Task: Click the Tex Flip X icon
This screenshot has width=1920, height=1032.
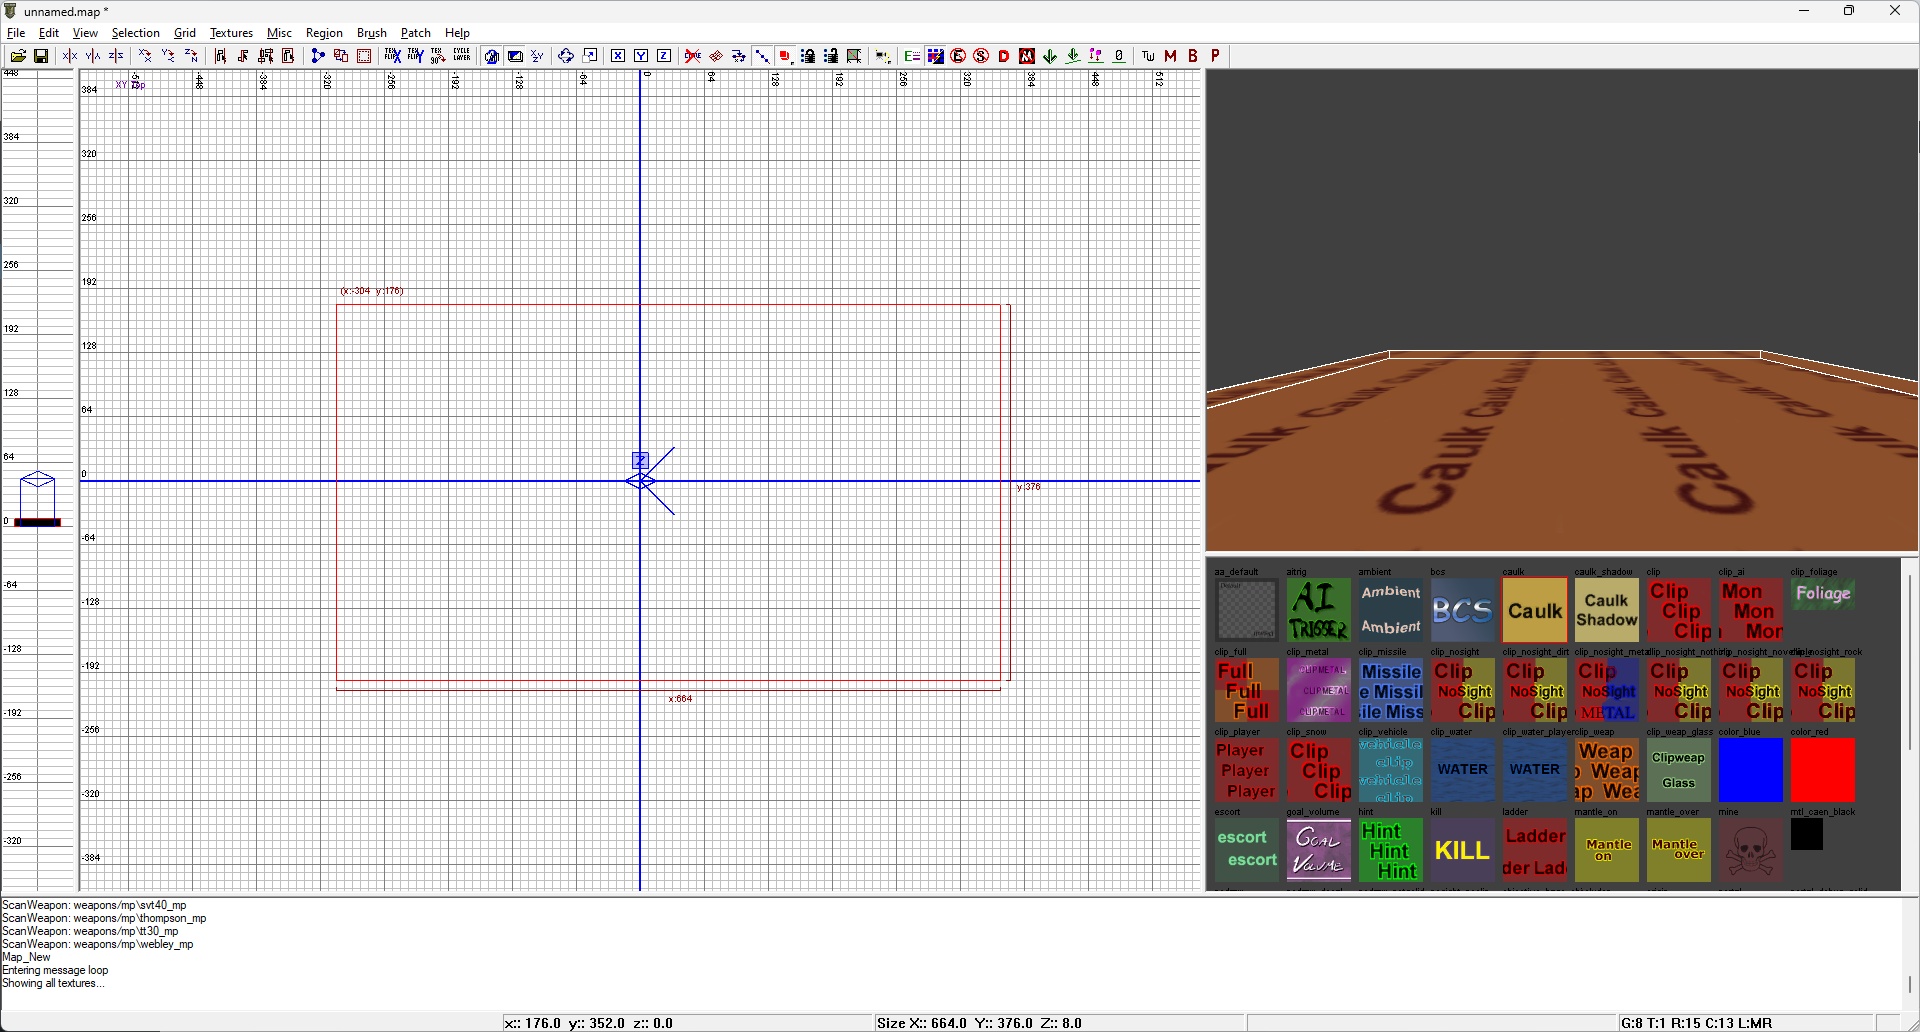Action: click(x=393, y=57)
